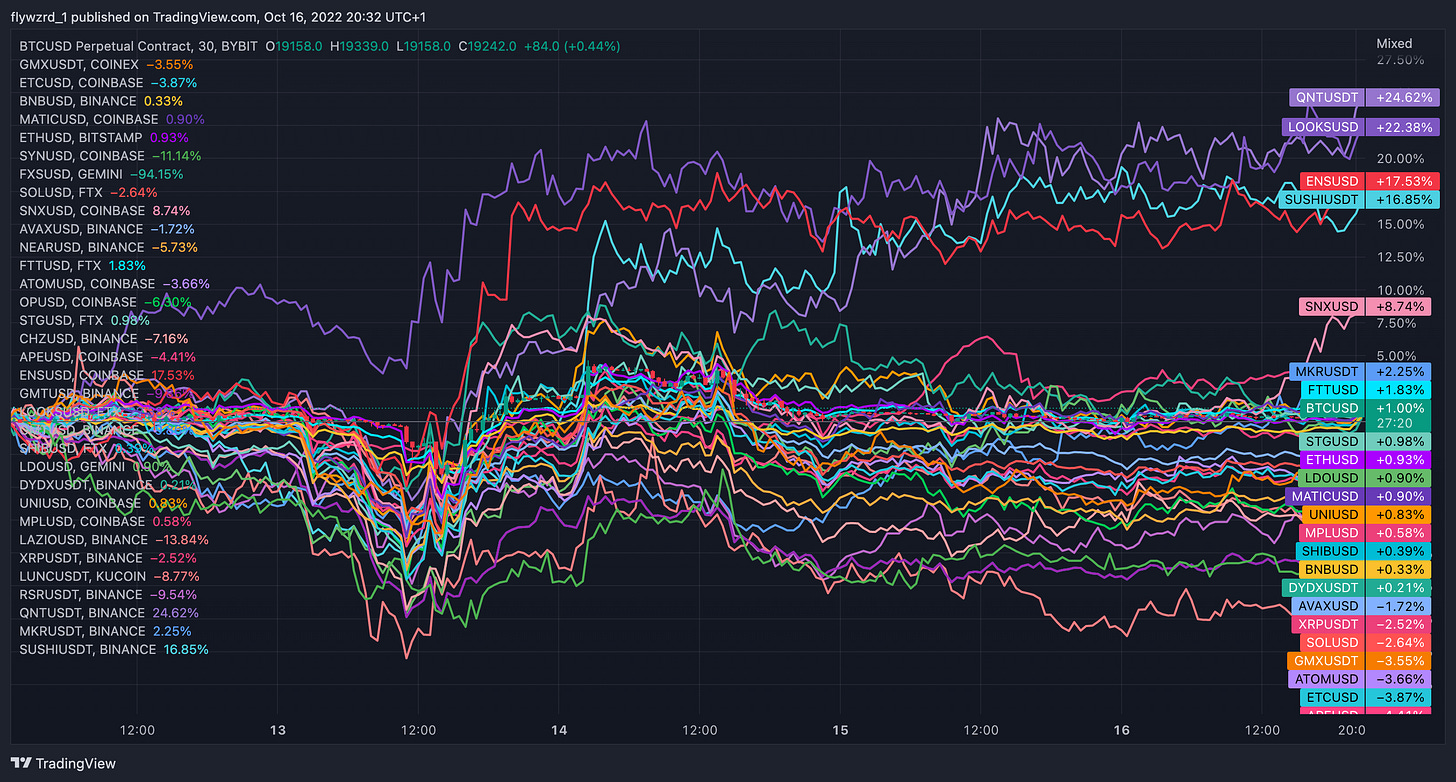Select the LAZIOUSD, BINANCE legend row
Viewport: 1456px width, 782px height.
click(113, 540)
